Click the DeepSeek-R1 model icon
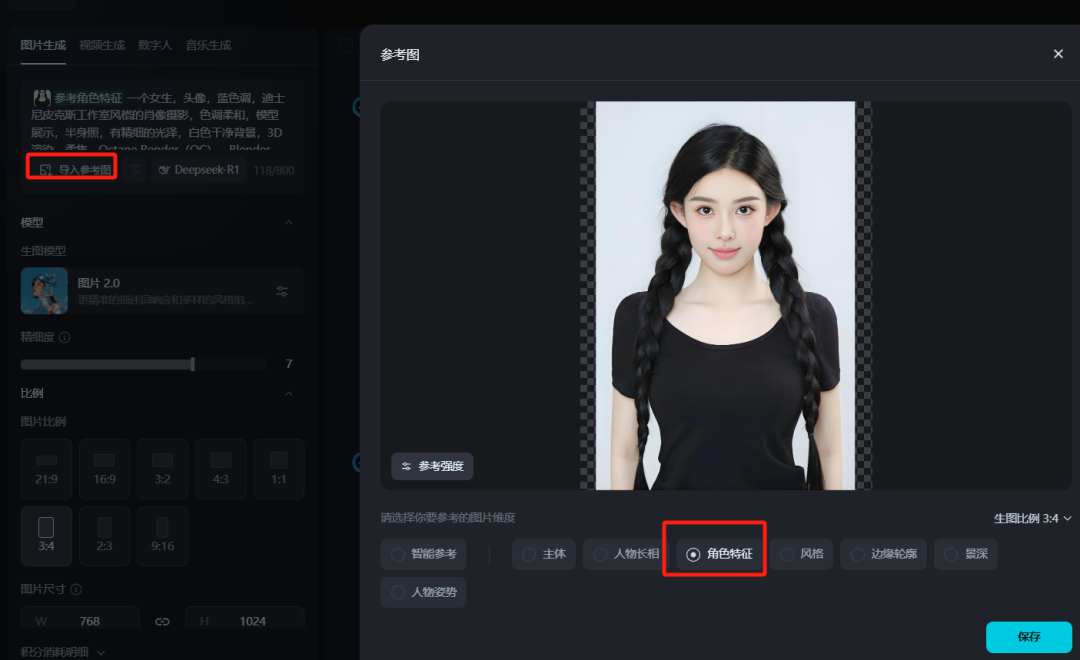This screenshot has height=660, width=1080. tap(162, 169)
